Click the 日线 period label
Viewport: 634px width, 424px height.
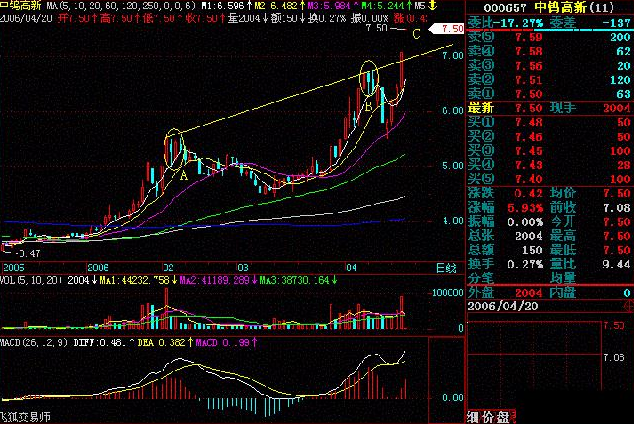point(446,268)
